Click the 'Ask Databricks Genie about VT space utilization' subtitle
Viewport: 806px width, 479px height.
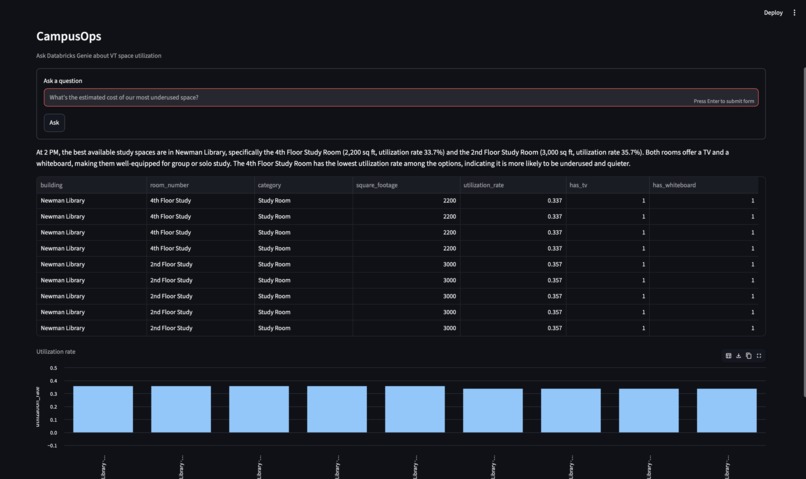pyautogui.click(x=99, y=56)
